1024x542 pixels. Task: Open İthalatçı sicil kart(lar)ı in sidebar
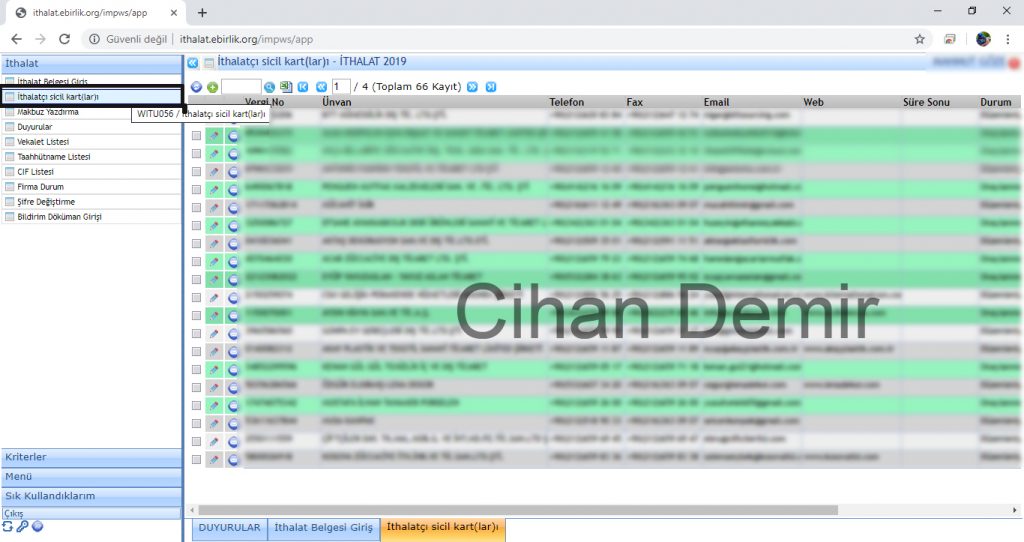[91, 97]
